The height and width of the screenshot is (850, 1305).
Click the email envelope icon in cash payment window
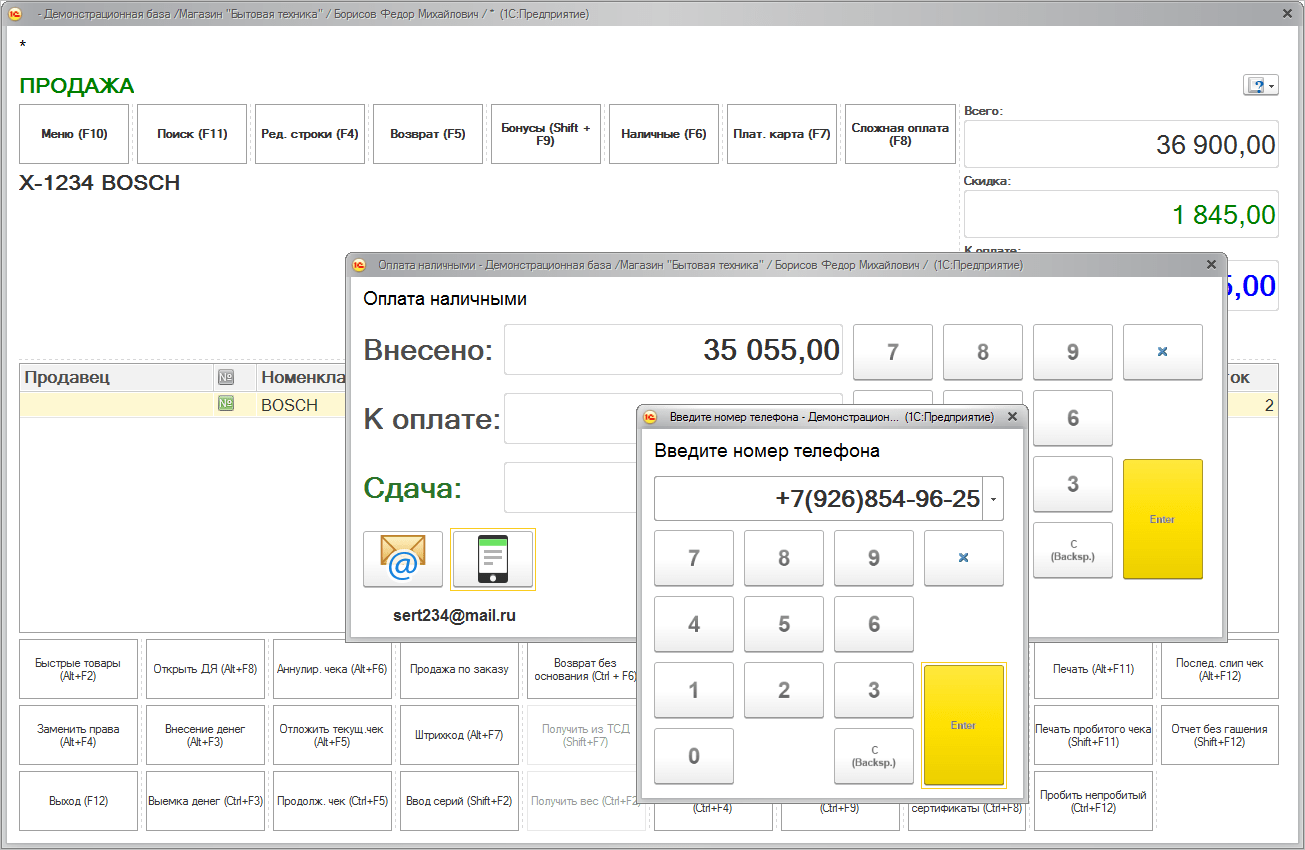point(403,560)
